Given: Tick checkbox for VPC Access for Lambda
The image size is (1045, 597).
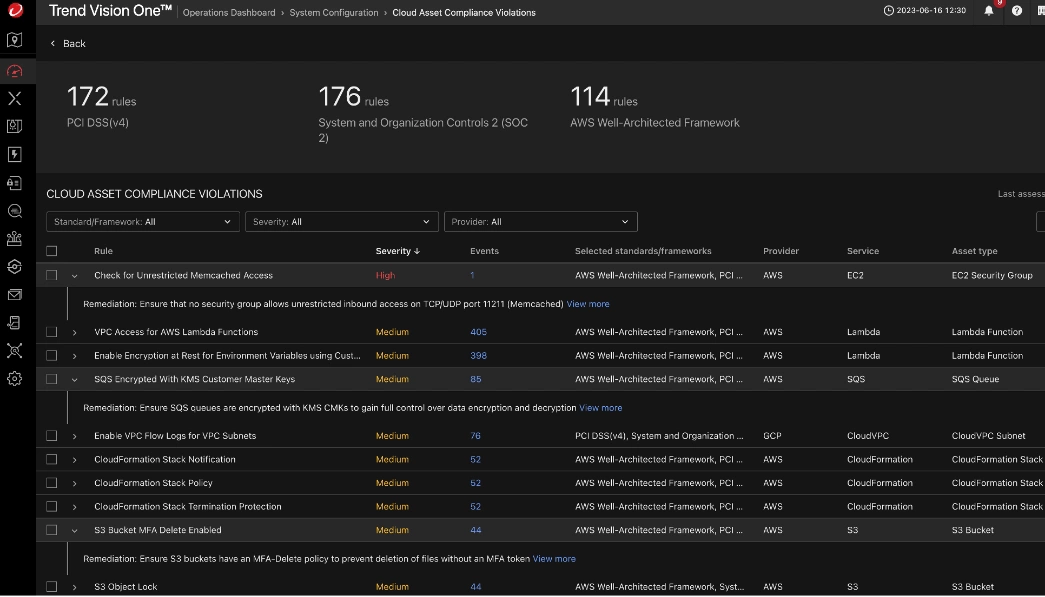Looking at the screenshot, I should (51, 332).
